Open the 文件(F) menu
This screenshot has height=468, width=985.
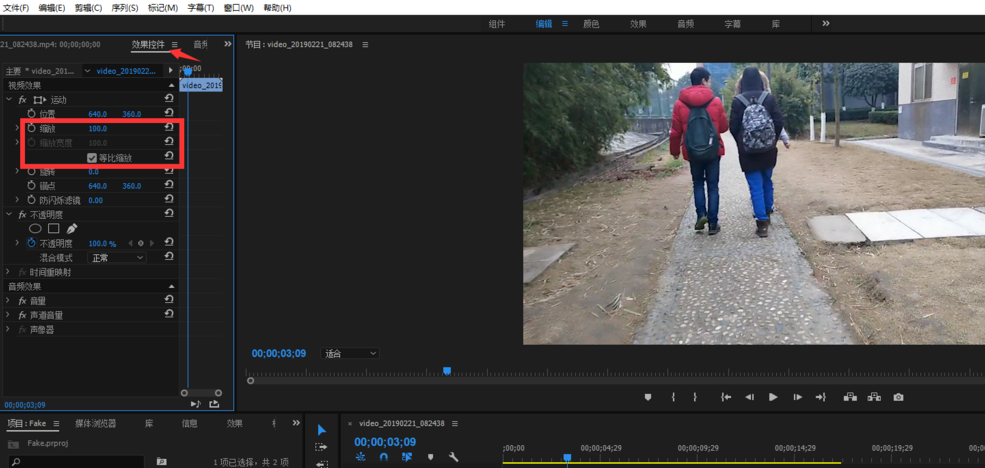pos(16,8)
